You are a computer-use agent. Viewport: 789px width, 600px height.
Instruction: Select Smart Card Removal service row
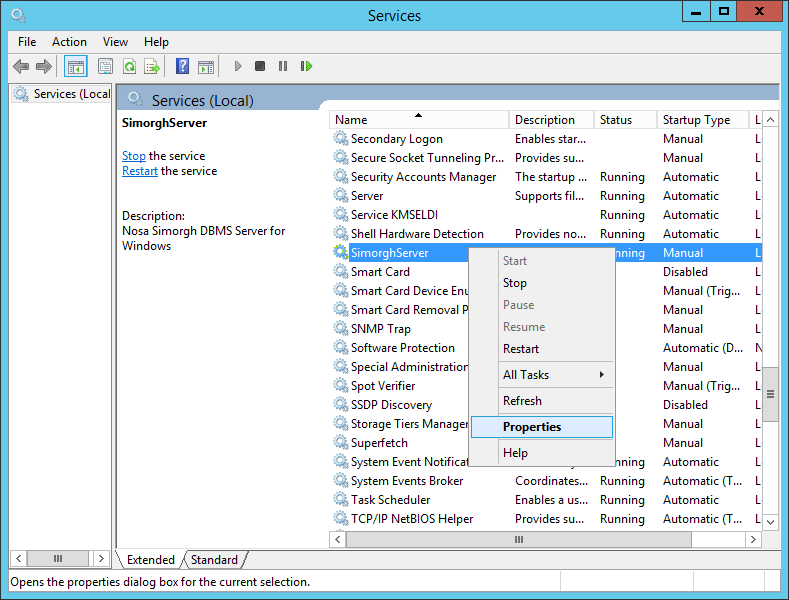[400, 310]
